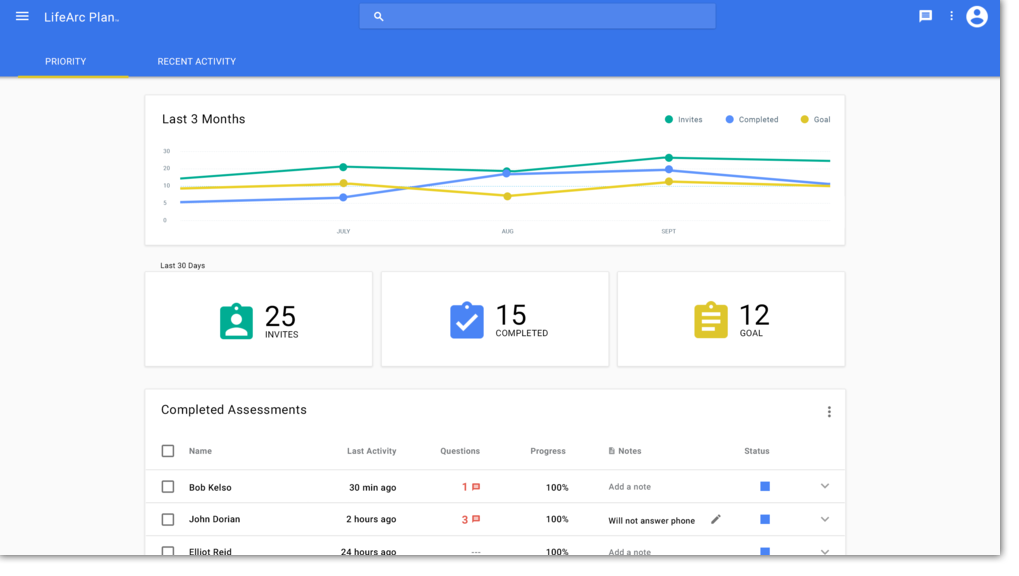Viewport: 1019px width, 576px height.
Task: Click John Dorian's red question flag icon
Action: click(x=476, y=519)
